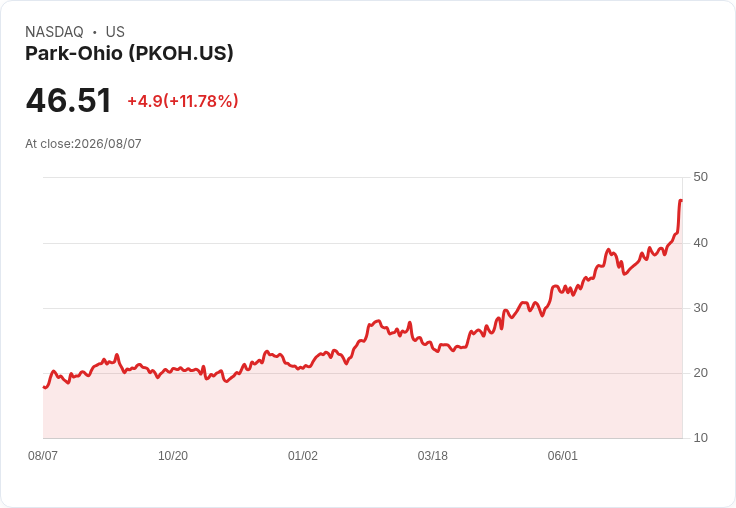Click the 08/07 date label on axis

pyautogui.click(x=43, y=455)
